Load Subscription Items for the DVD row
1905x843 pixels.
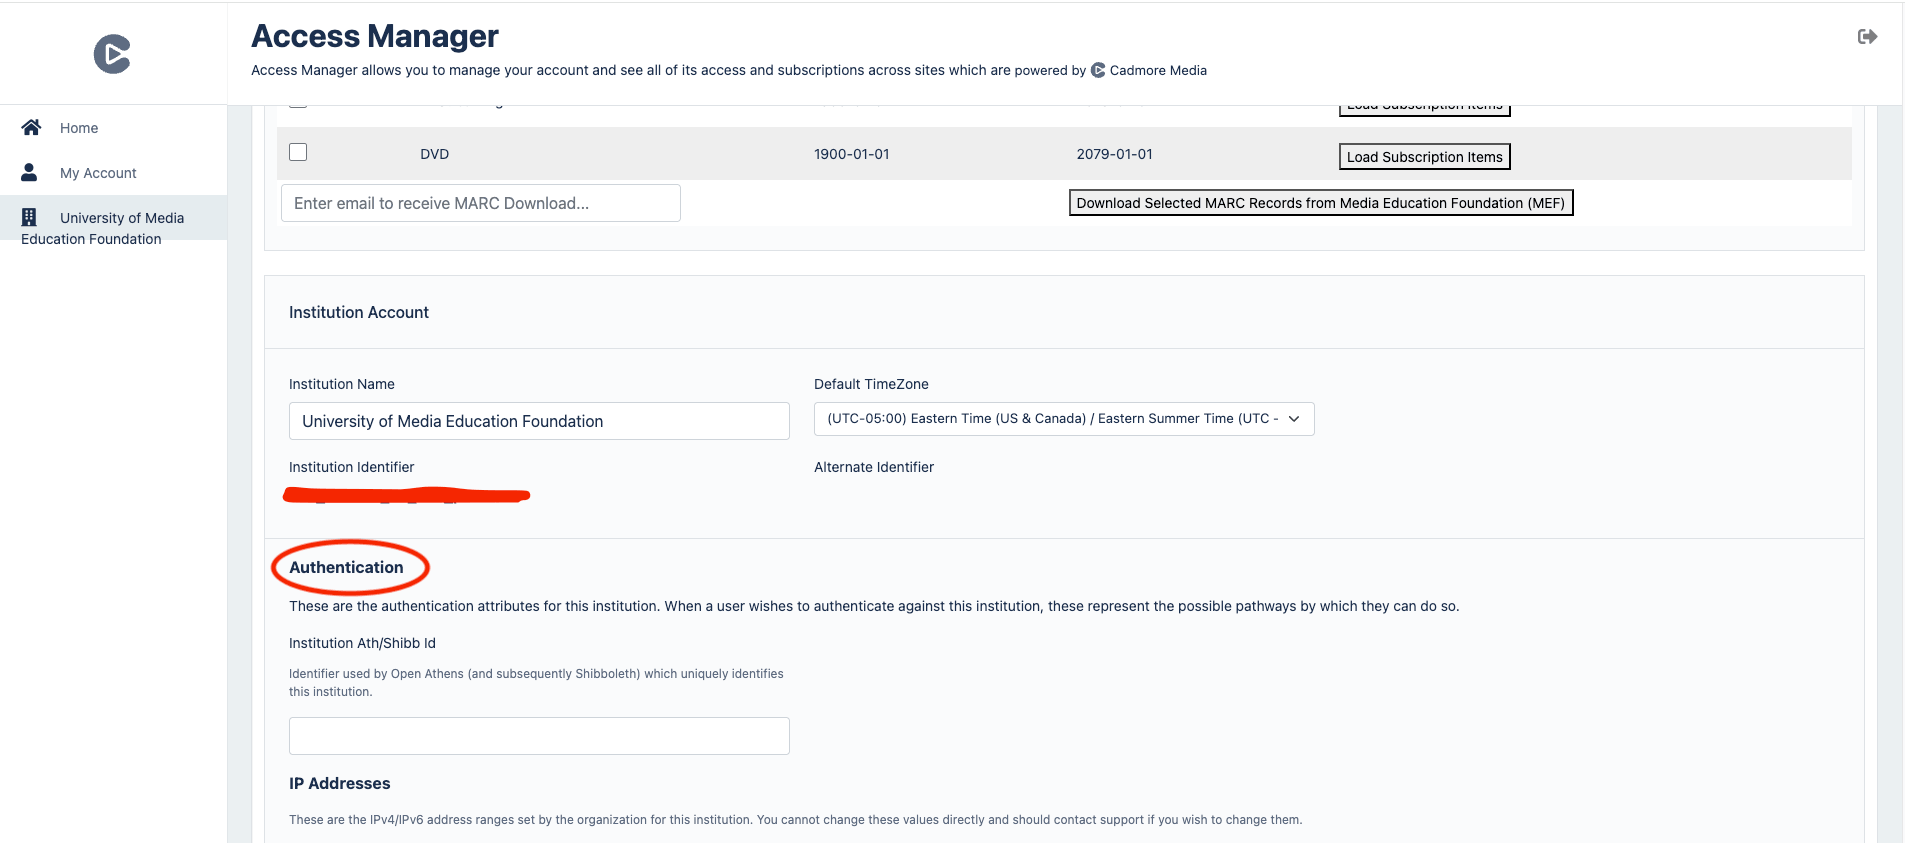pos(1424,157)
